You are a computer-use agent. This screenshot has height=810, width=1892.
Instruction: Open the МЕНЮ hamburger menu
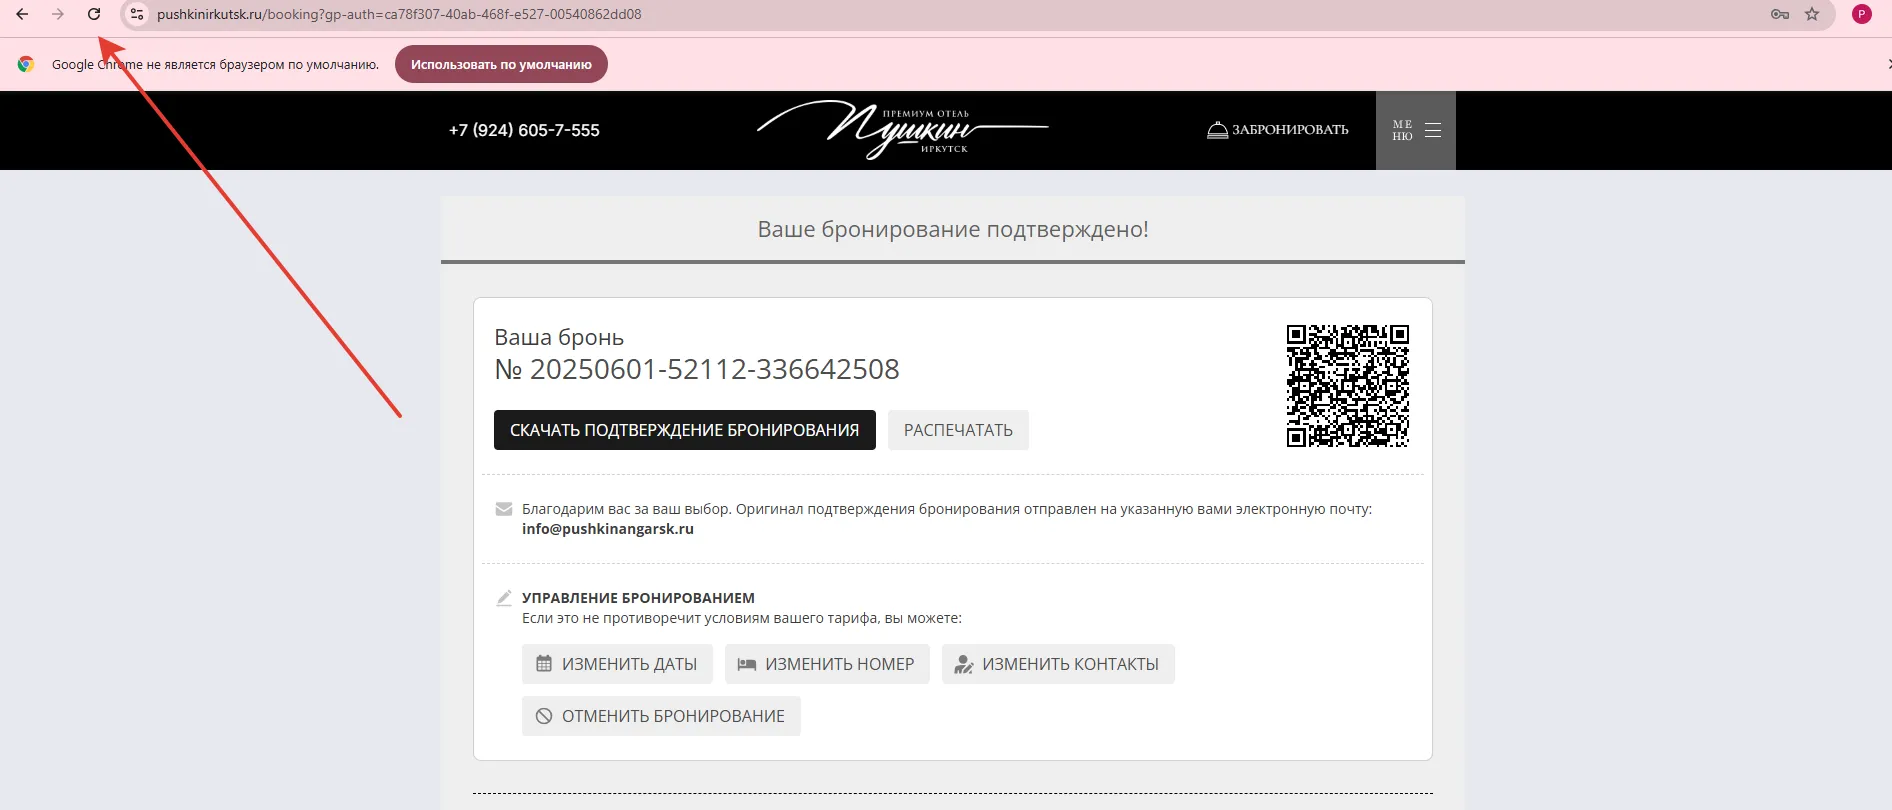point(1416,130)
